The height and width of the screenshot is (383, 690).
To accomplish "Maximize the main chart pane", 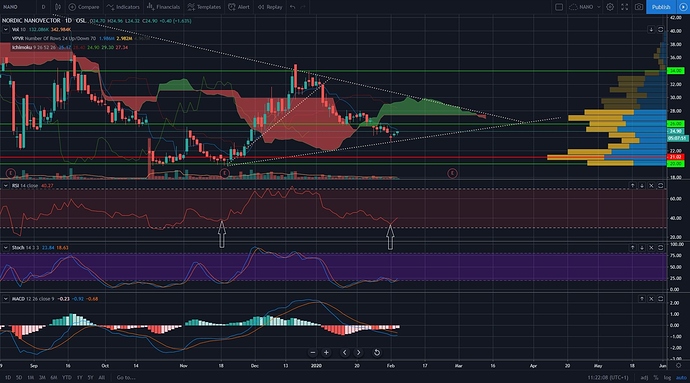I will tap(661, 29).
